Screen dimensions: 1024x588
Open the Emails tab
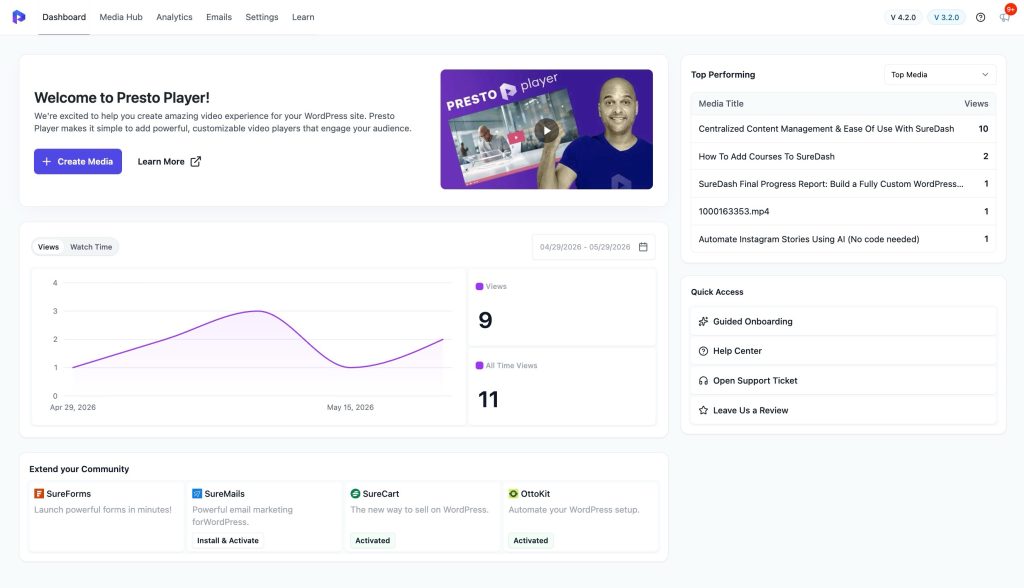click(219, 17)
